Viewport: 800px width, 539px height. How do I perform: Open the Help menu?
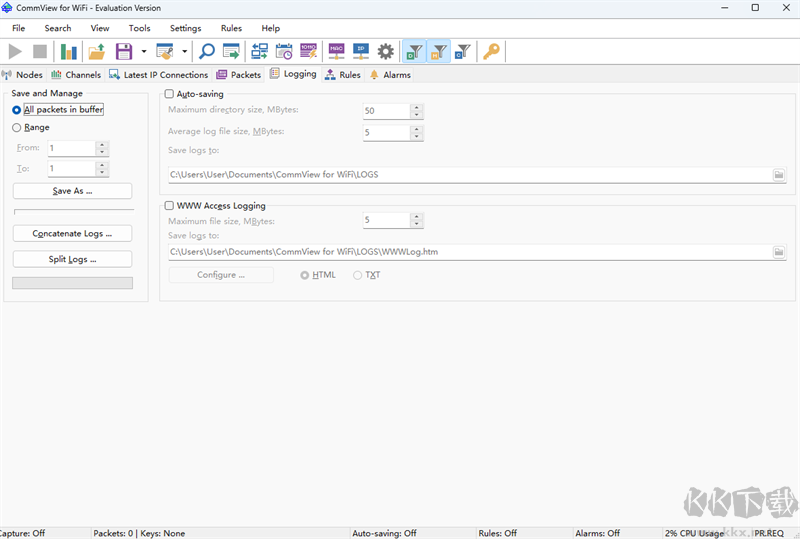point(270,29)
